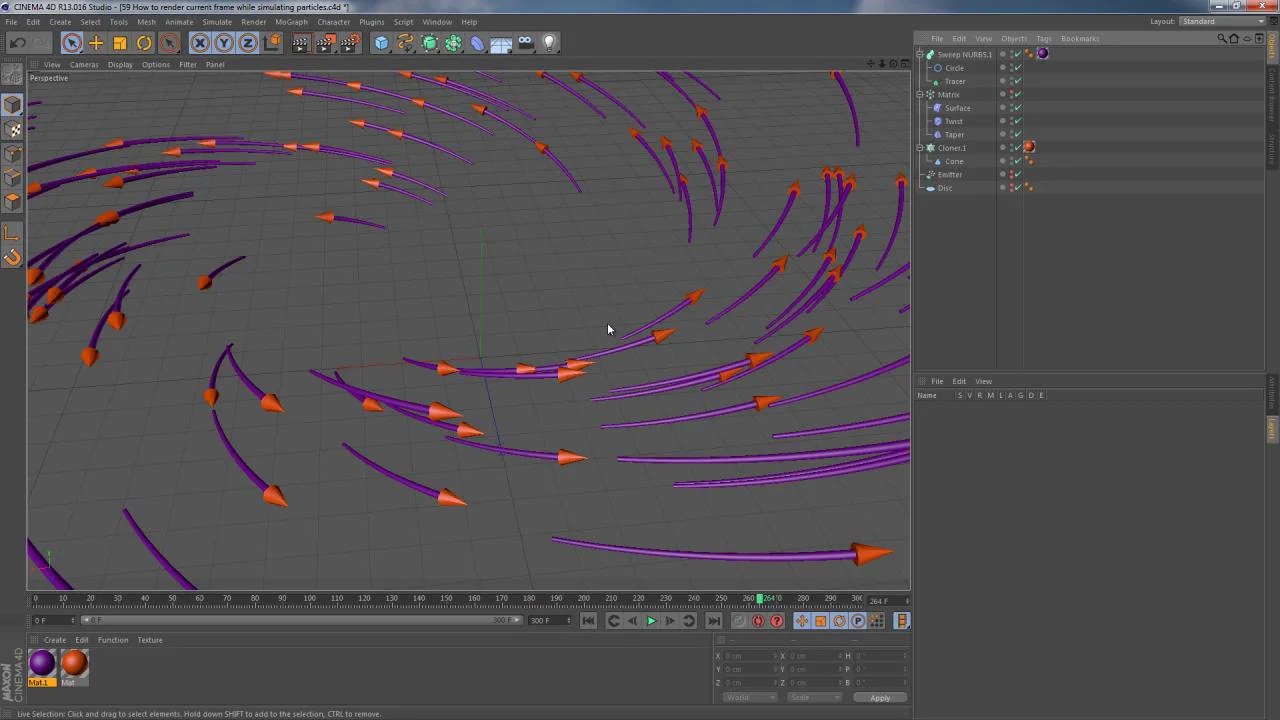Add a Cube primitive object
Screen dimensions: 1280x720
point(381,43)
